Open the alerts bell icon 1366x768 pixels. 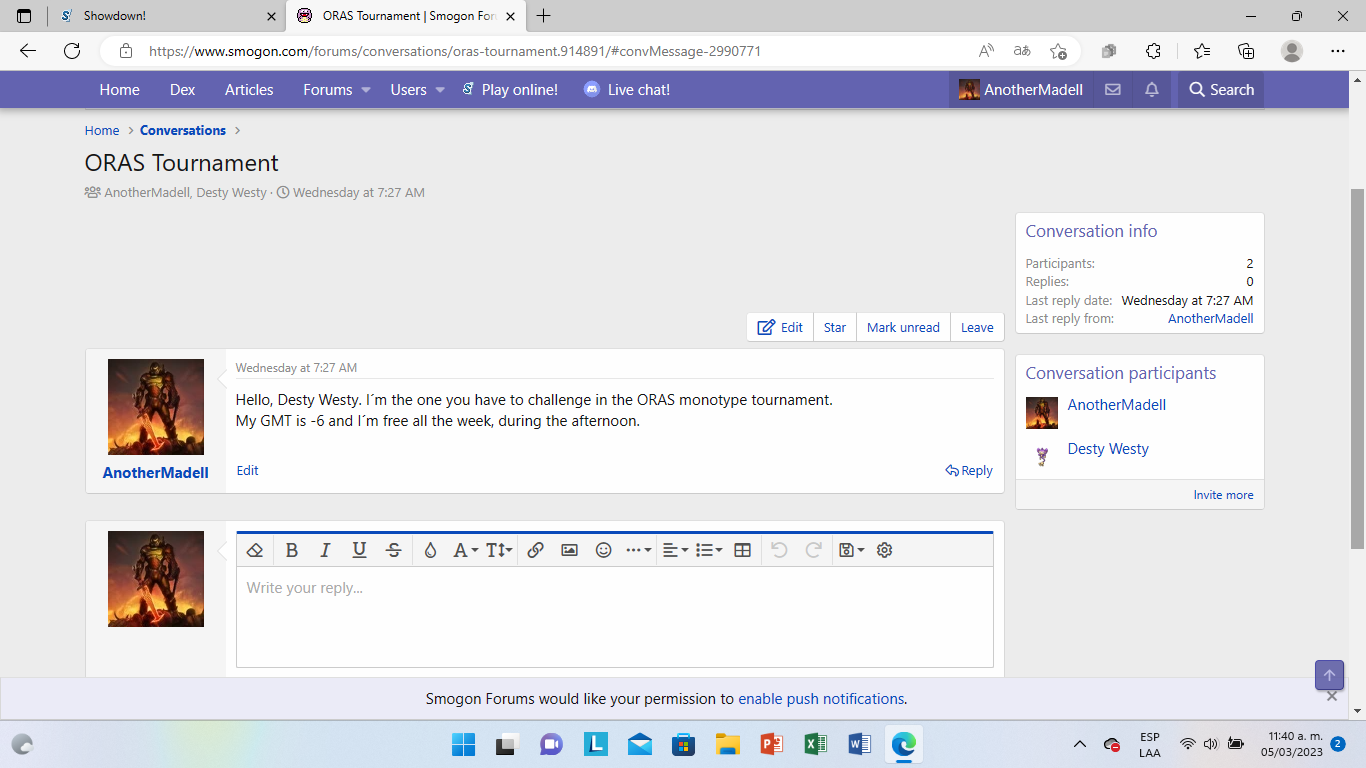pyautogui.click(x=1152, y=90)
